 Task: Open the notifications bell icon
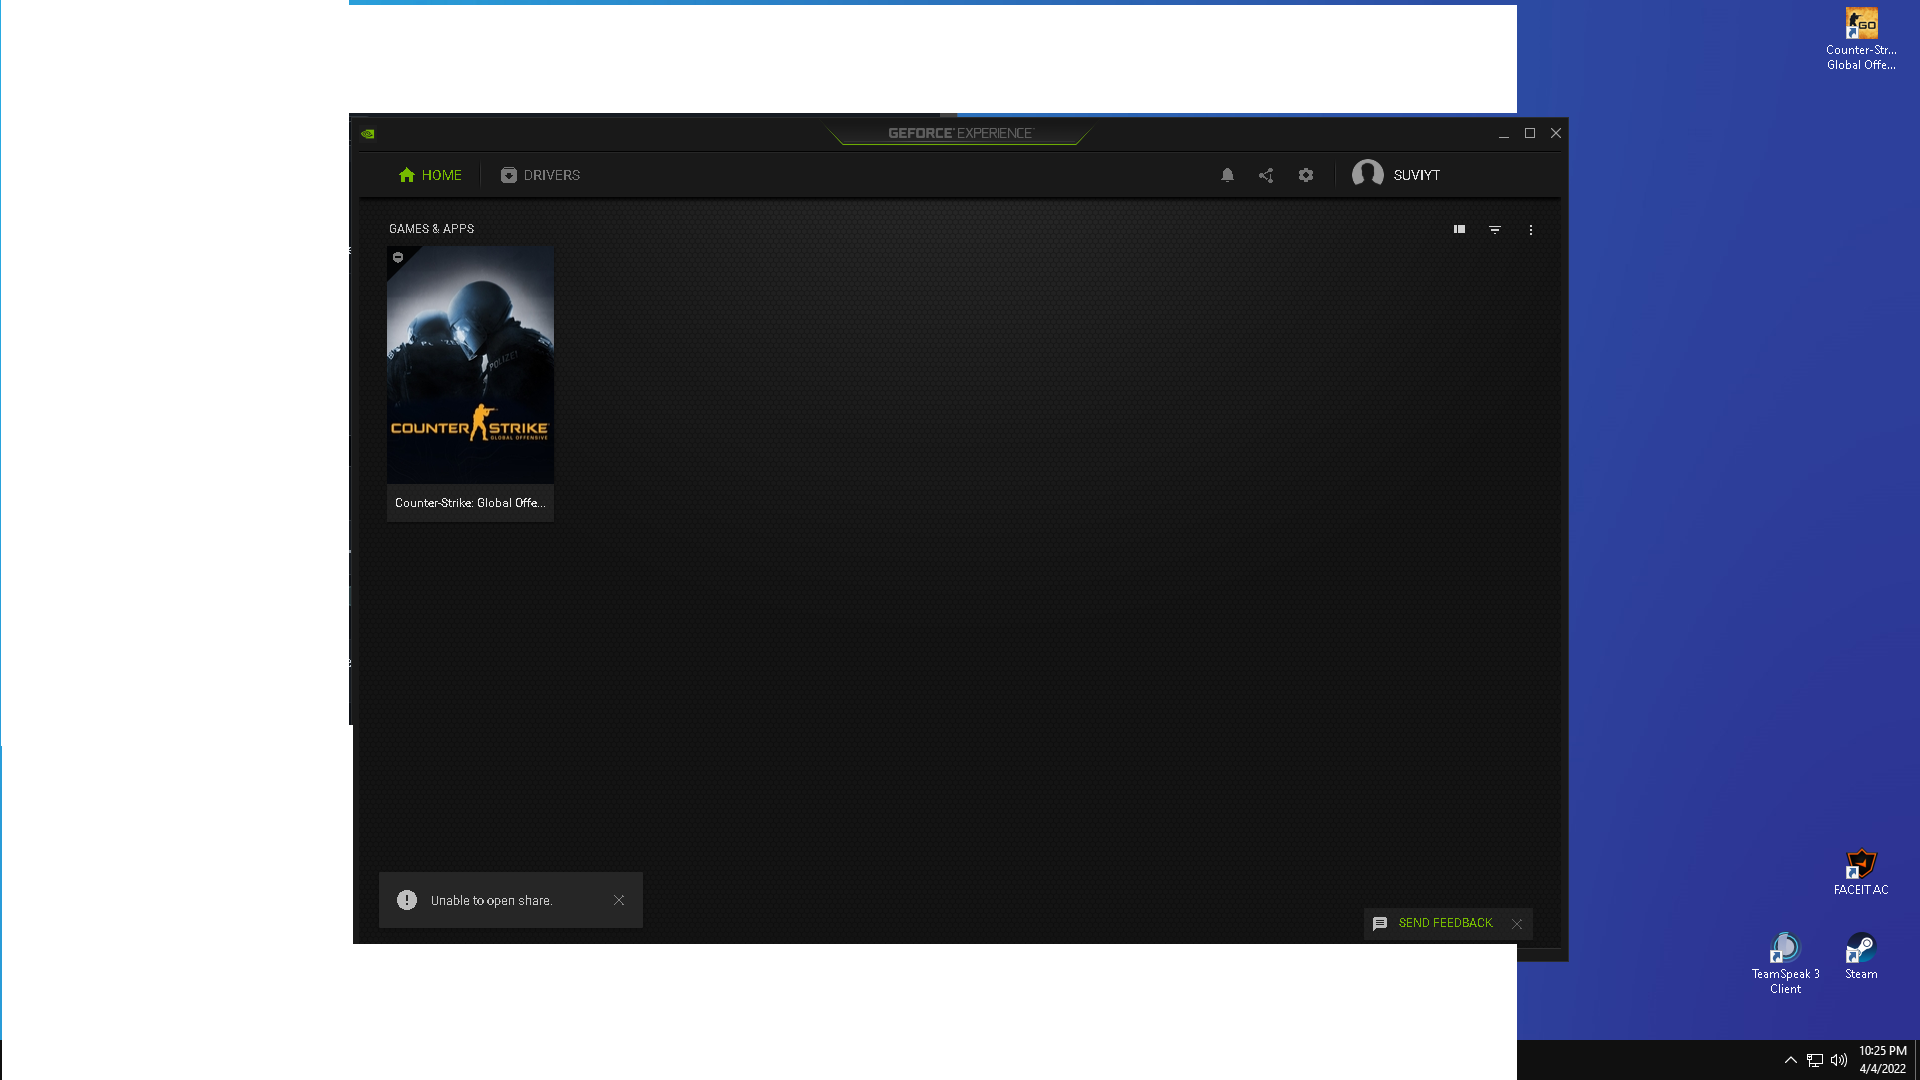pyautogui.click(x=1227, y=175)
